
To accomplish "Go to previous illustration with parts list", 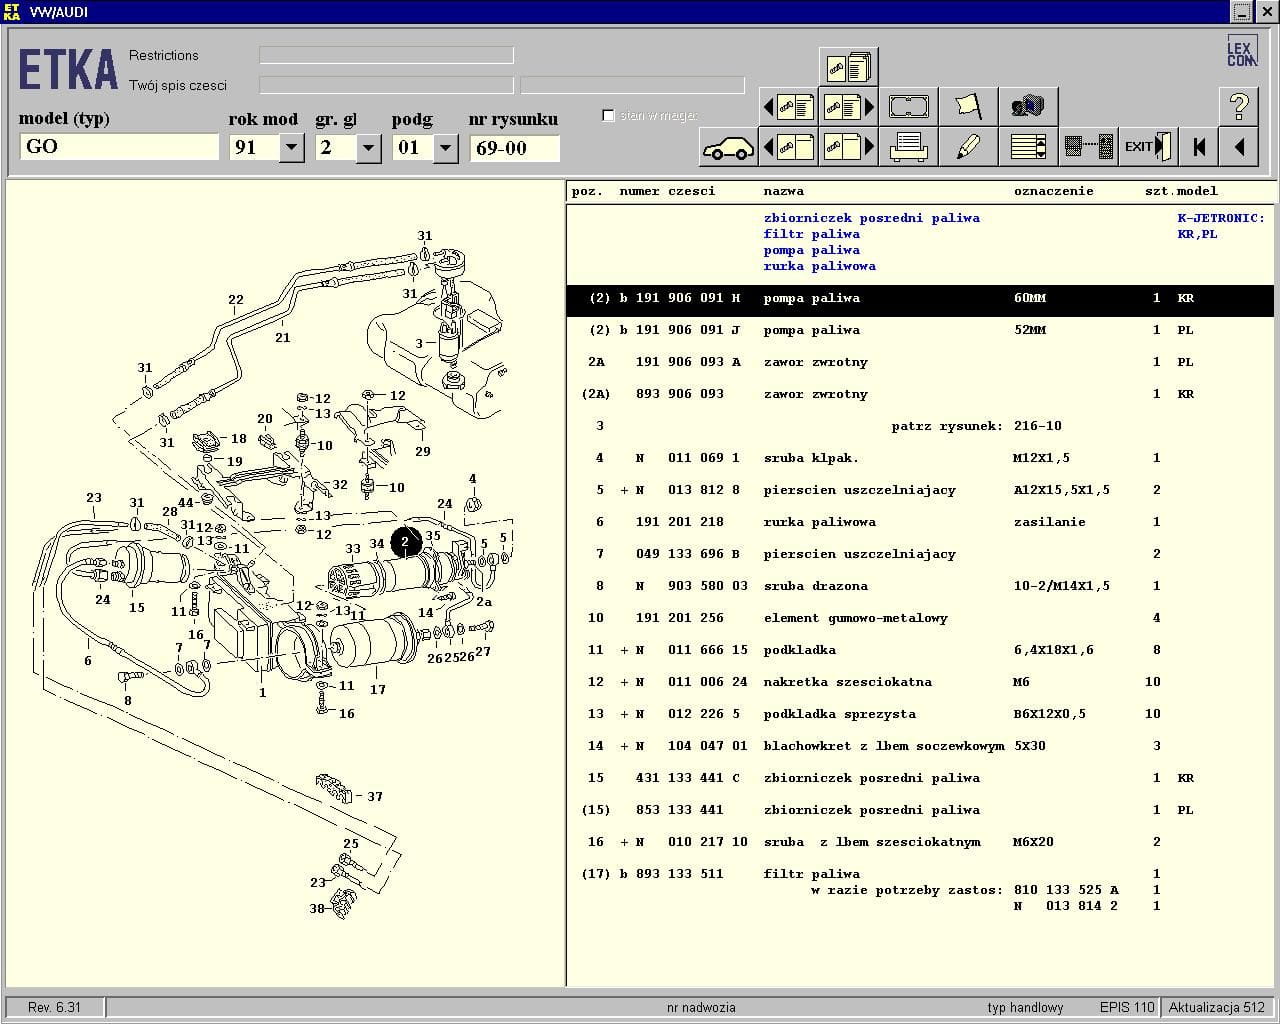I will coord(788,106).
